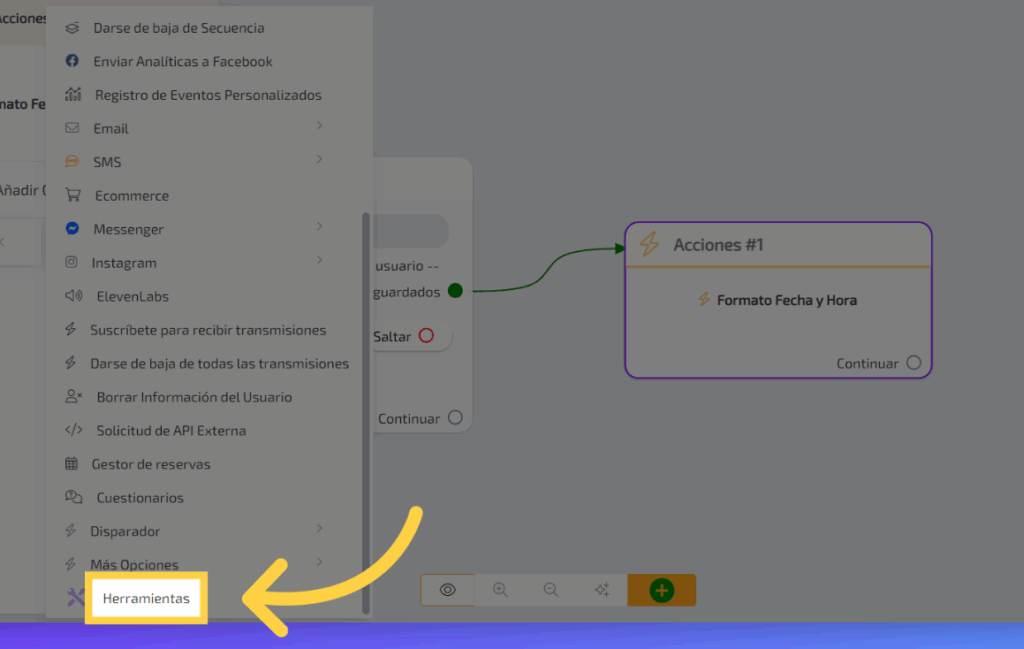Click the Facebook icon beside Enviar Analíticas
This screenshot has width=1024, height=649.
tap(72, 61)
